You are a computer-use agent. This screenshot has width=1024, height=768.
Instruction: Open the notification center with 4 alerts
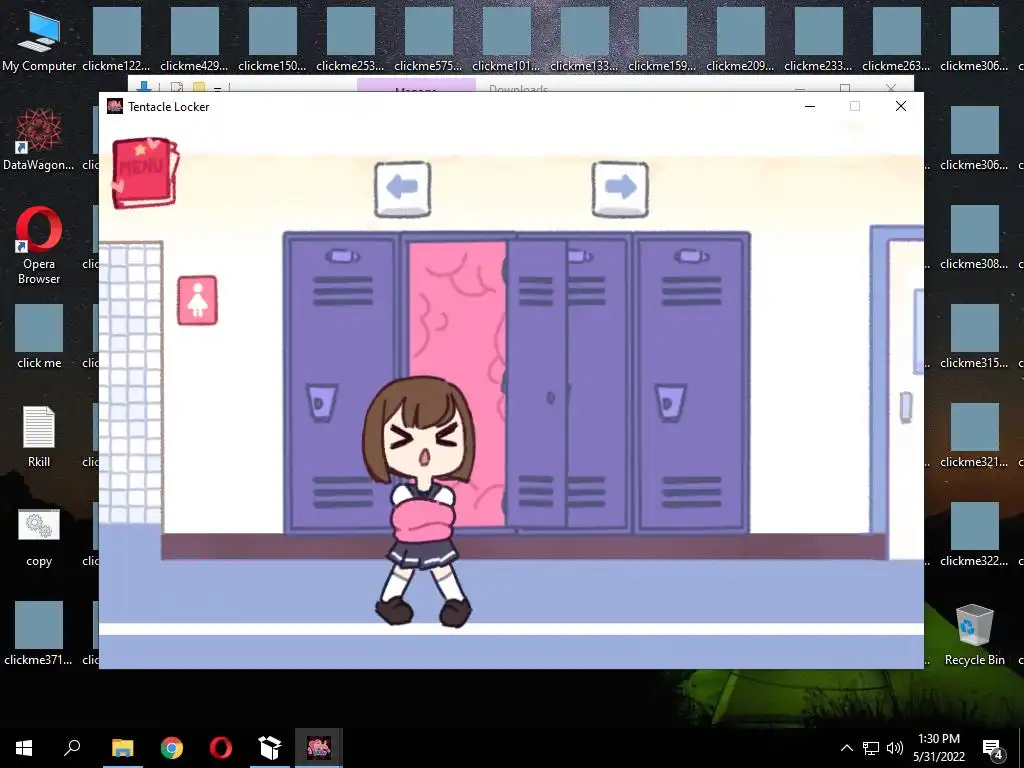(993, 748)
